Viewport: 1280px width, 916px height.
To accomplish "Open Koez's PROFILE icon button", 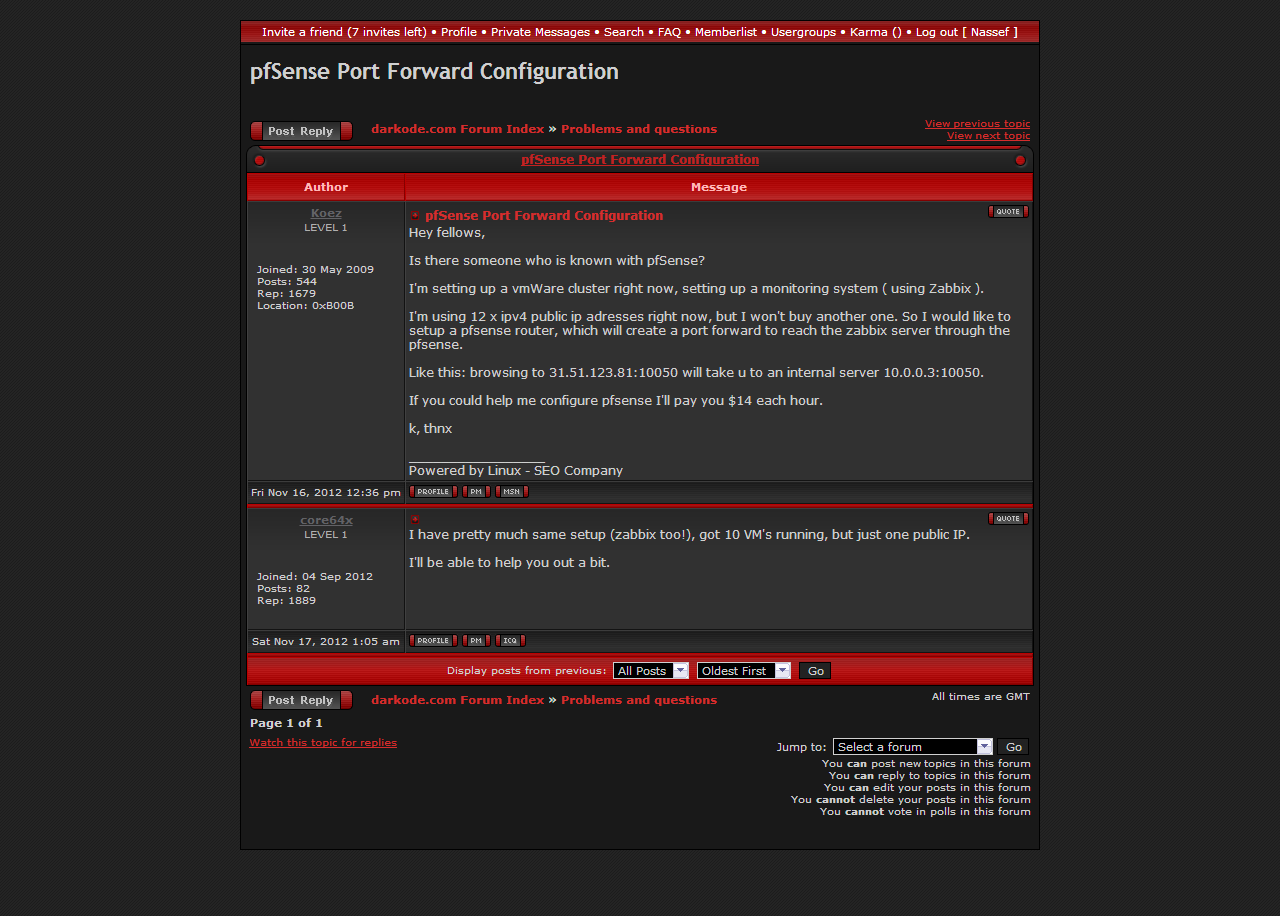I will [x=433, y=492].
